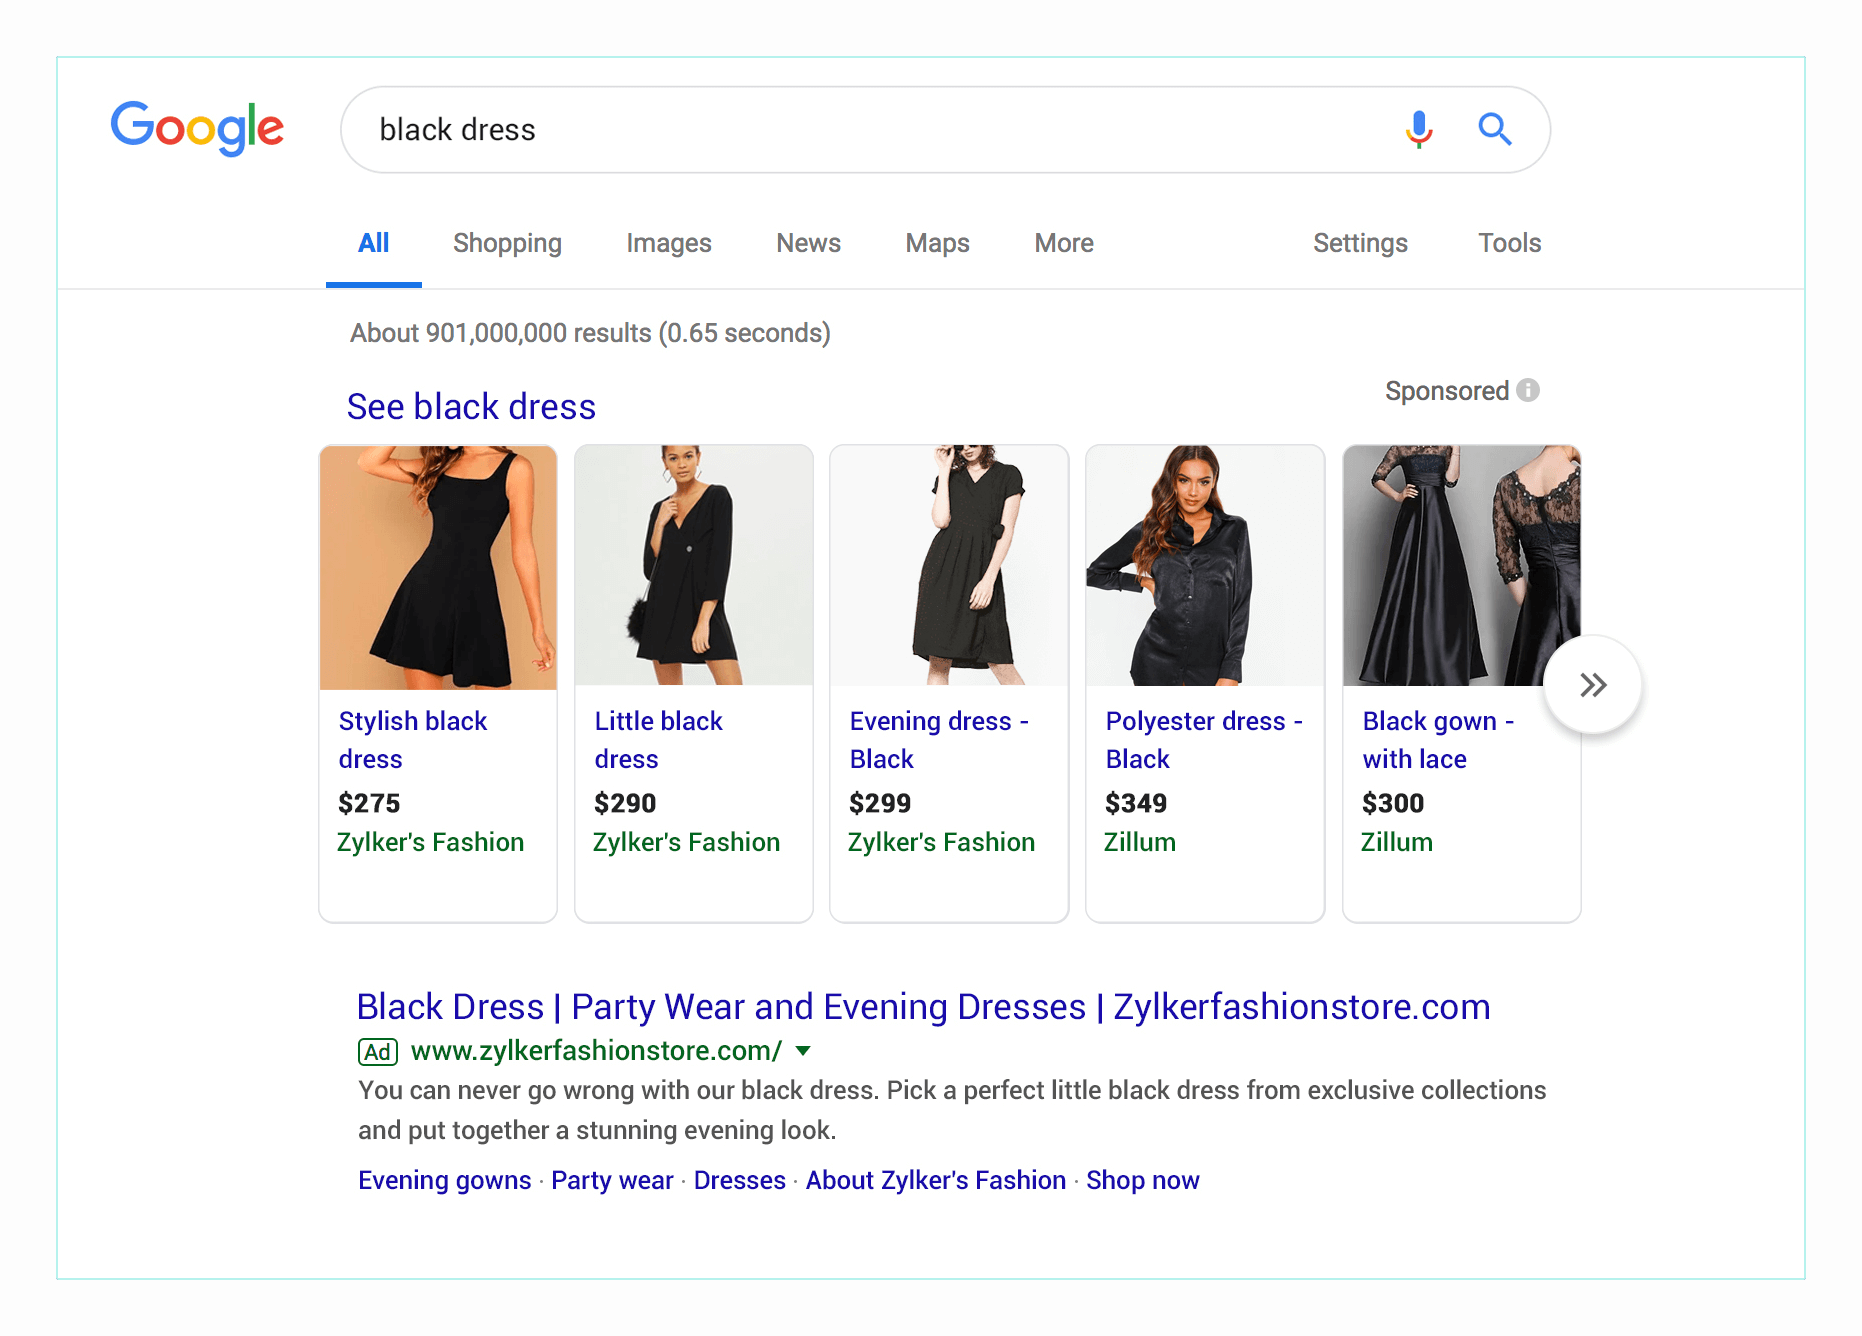Start voice search with microphone icon
Screen dimensions: 1862x1336
pos(1418,129)
